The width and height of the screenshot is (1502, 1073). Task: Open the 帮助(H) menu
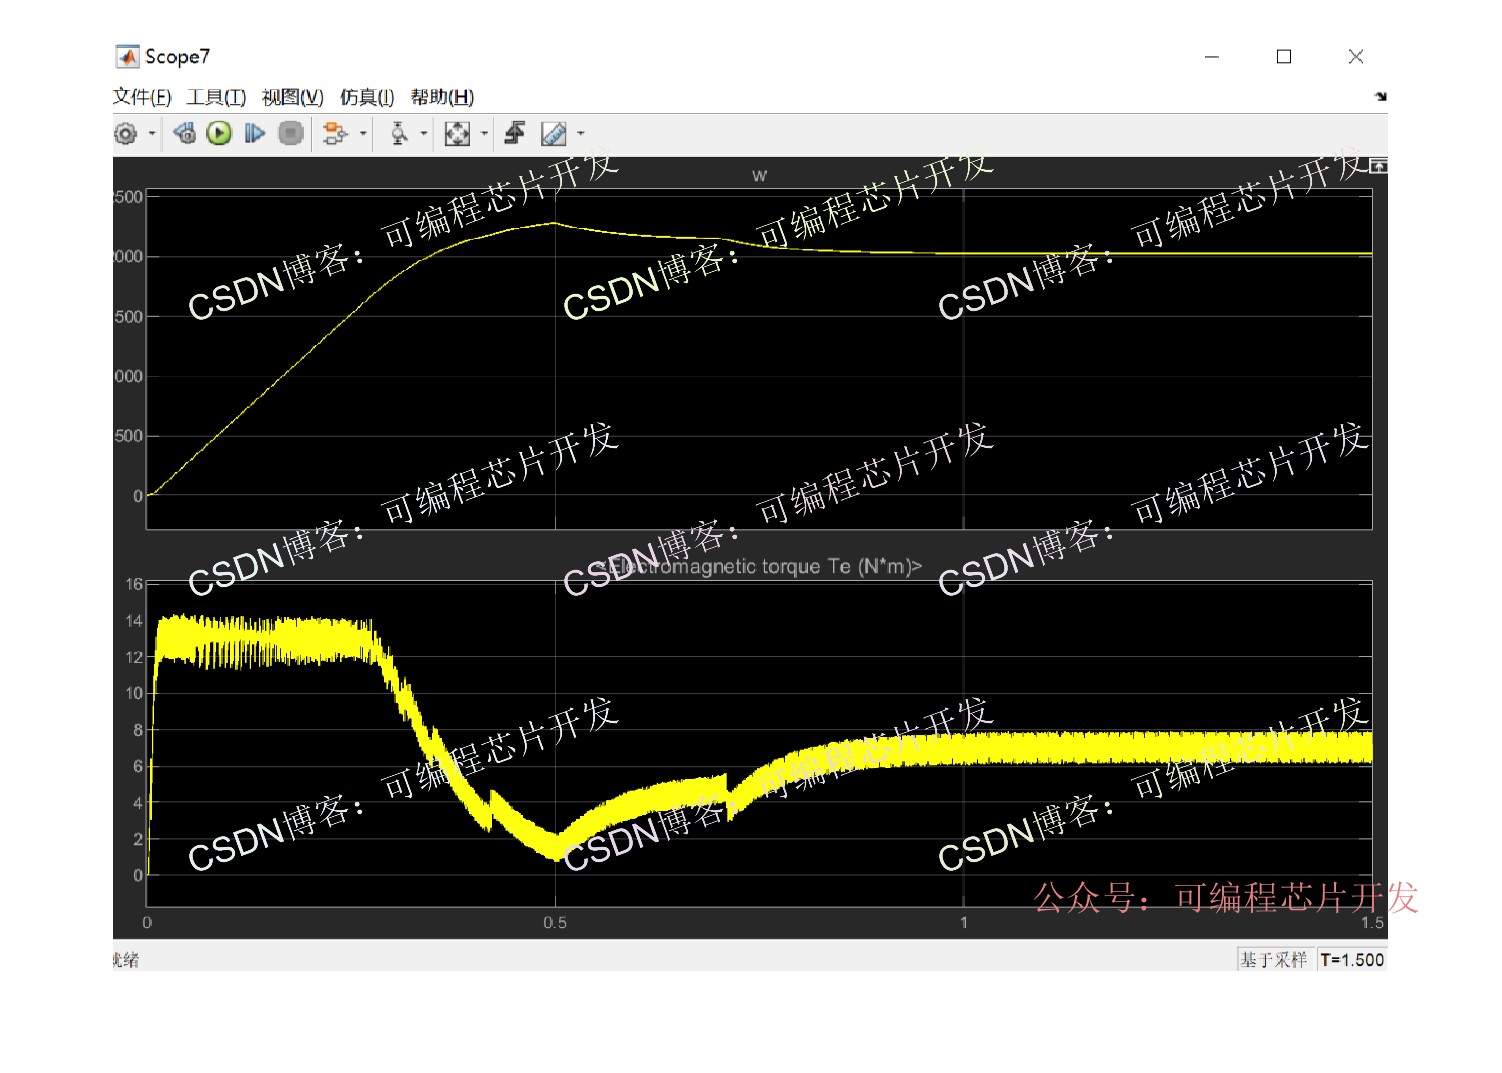(x=442, y=97)
